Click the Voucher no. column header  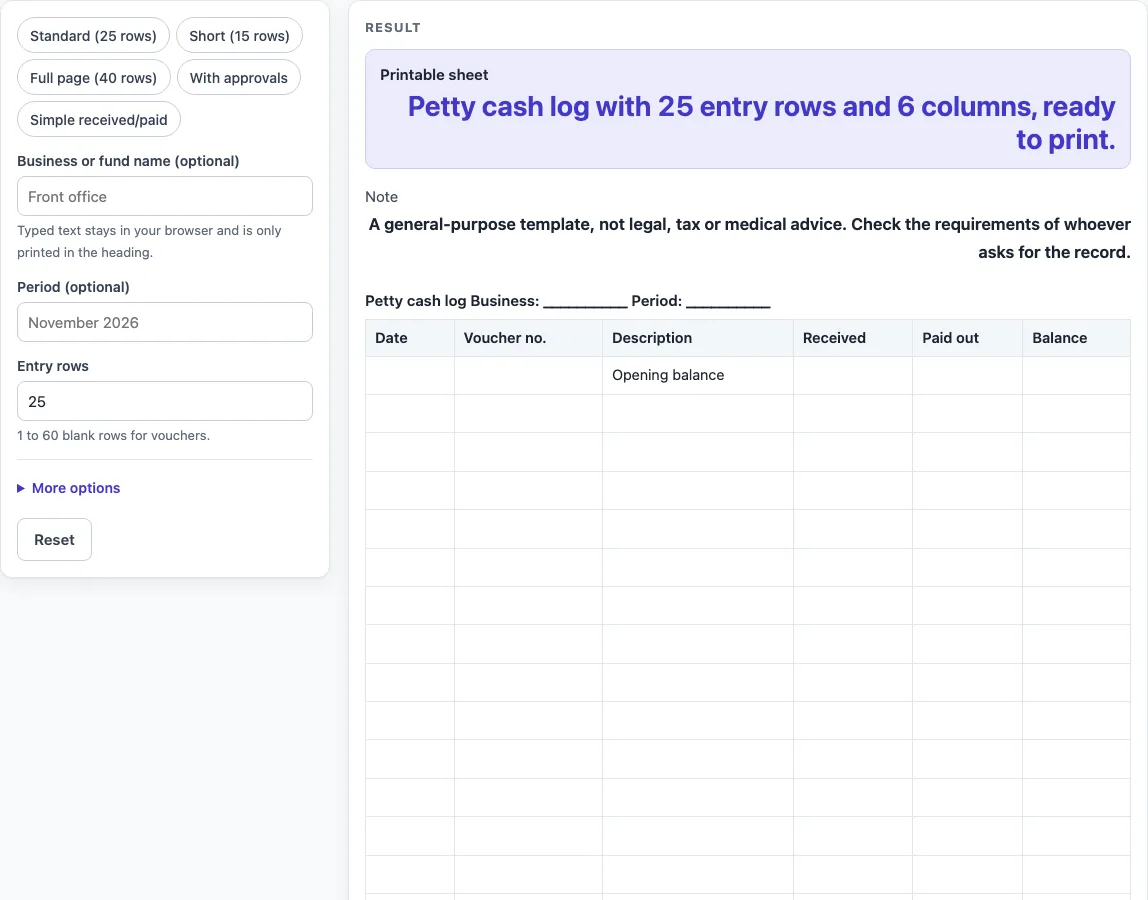[529, 338]
